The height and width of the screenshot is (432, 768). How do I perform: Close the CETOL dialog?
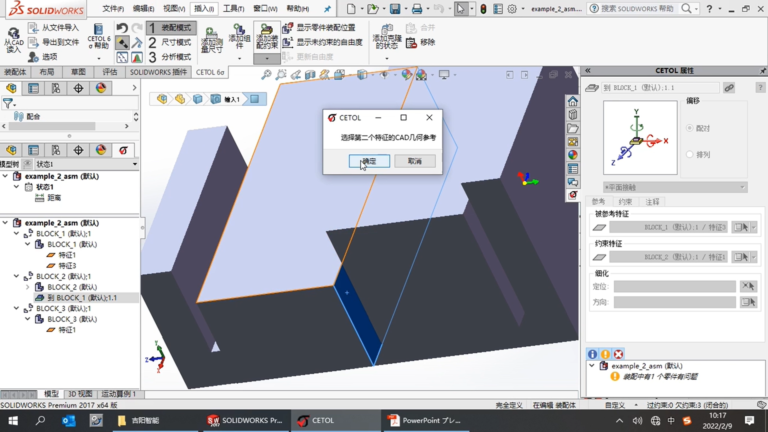429,118
